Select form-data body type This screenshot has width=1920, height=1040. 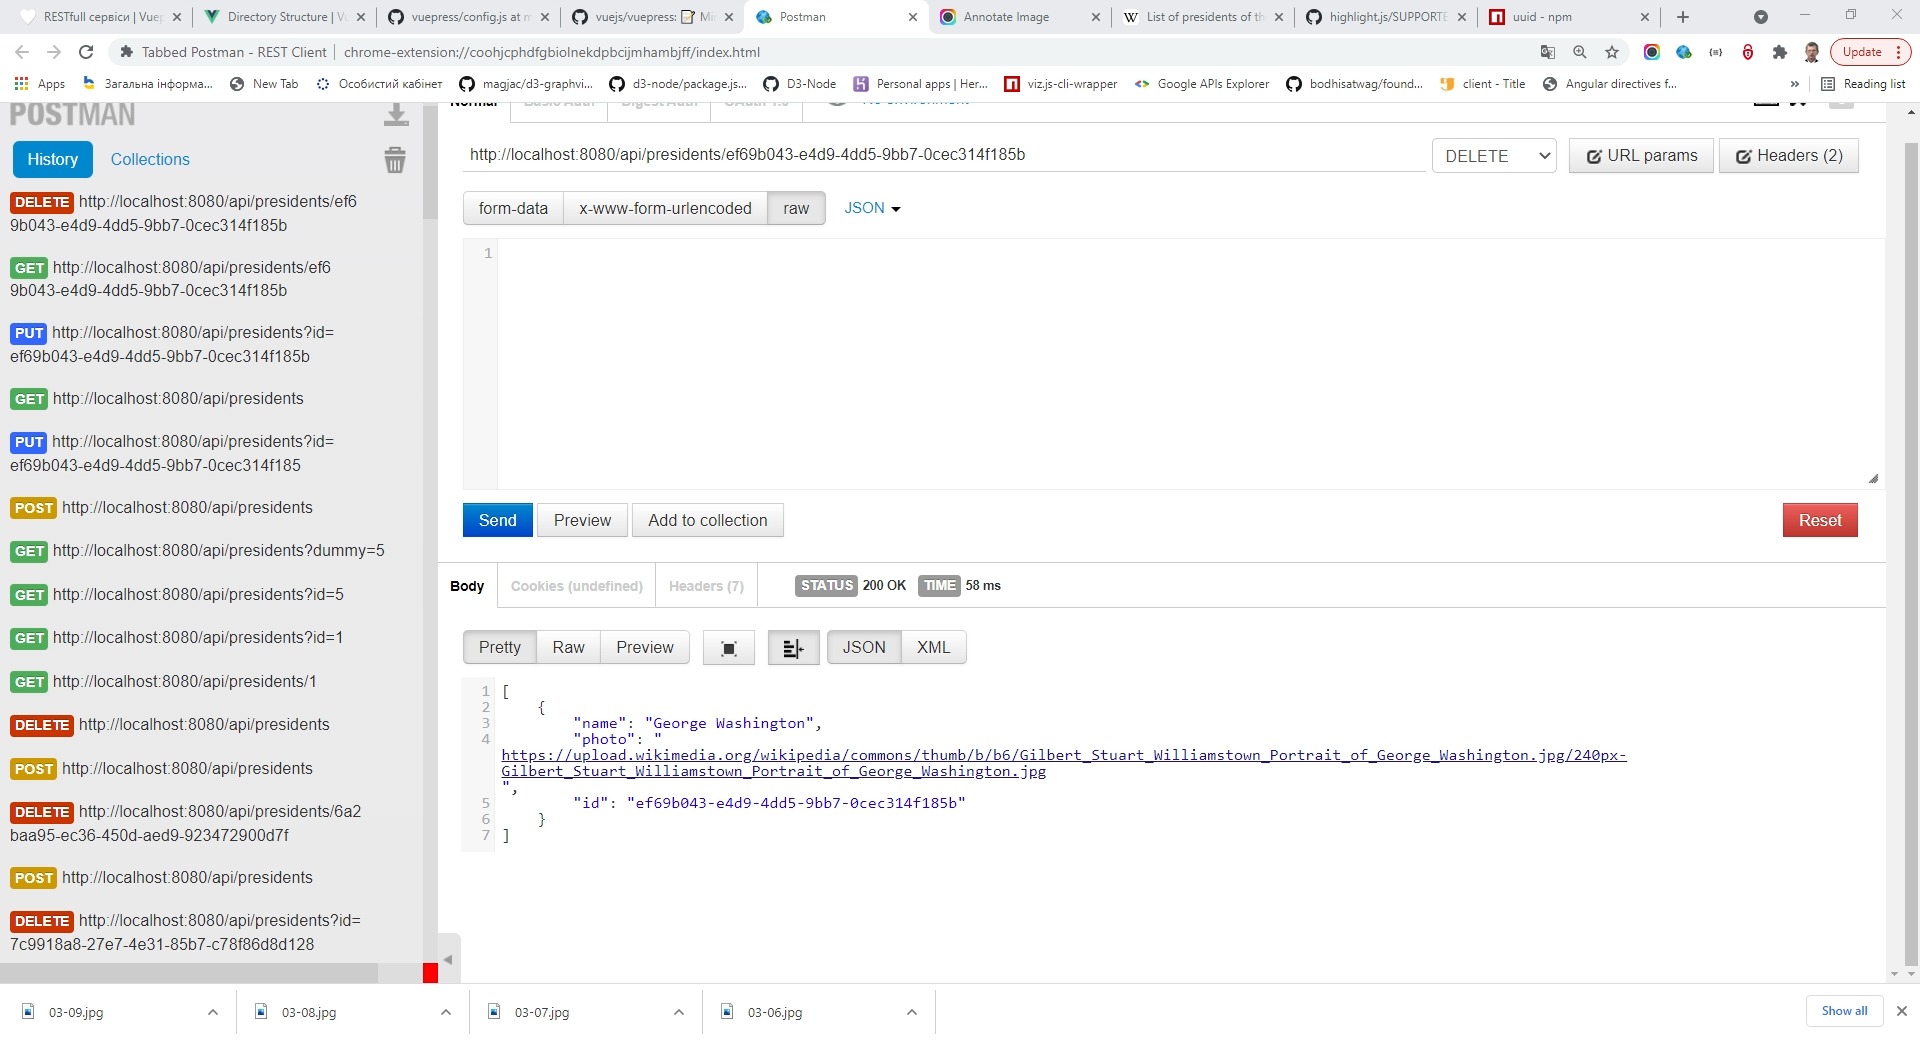pyautogui.click(x=513, y=208)
